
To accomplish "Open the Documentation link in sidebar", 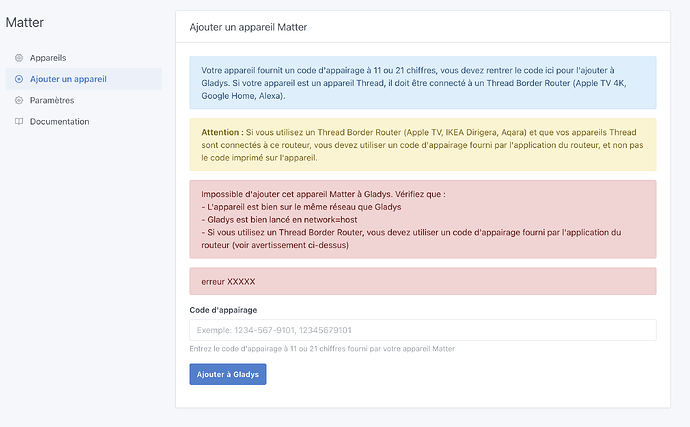I will click(x=59, y=122).
